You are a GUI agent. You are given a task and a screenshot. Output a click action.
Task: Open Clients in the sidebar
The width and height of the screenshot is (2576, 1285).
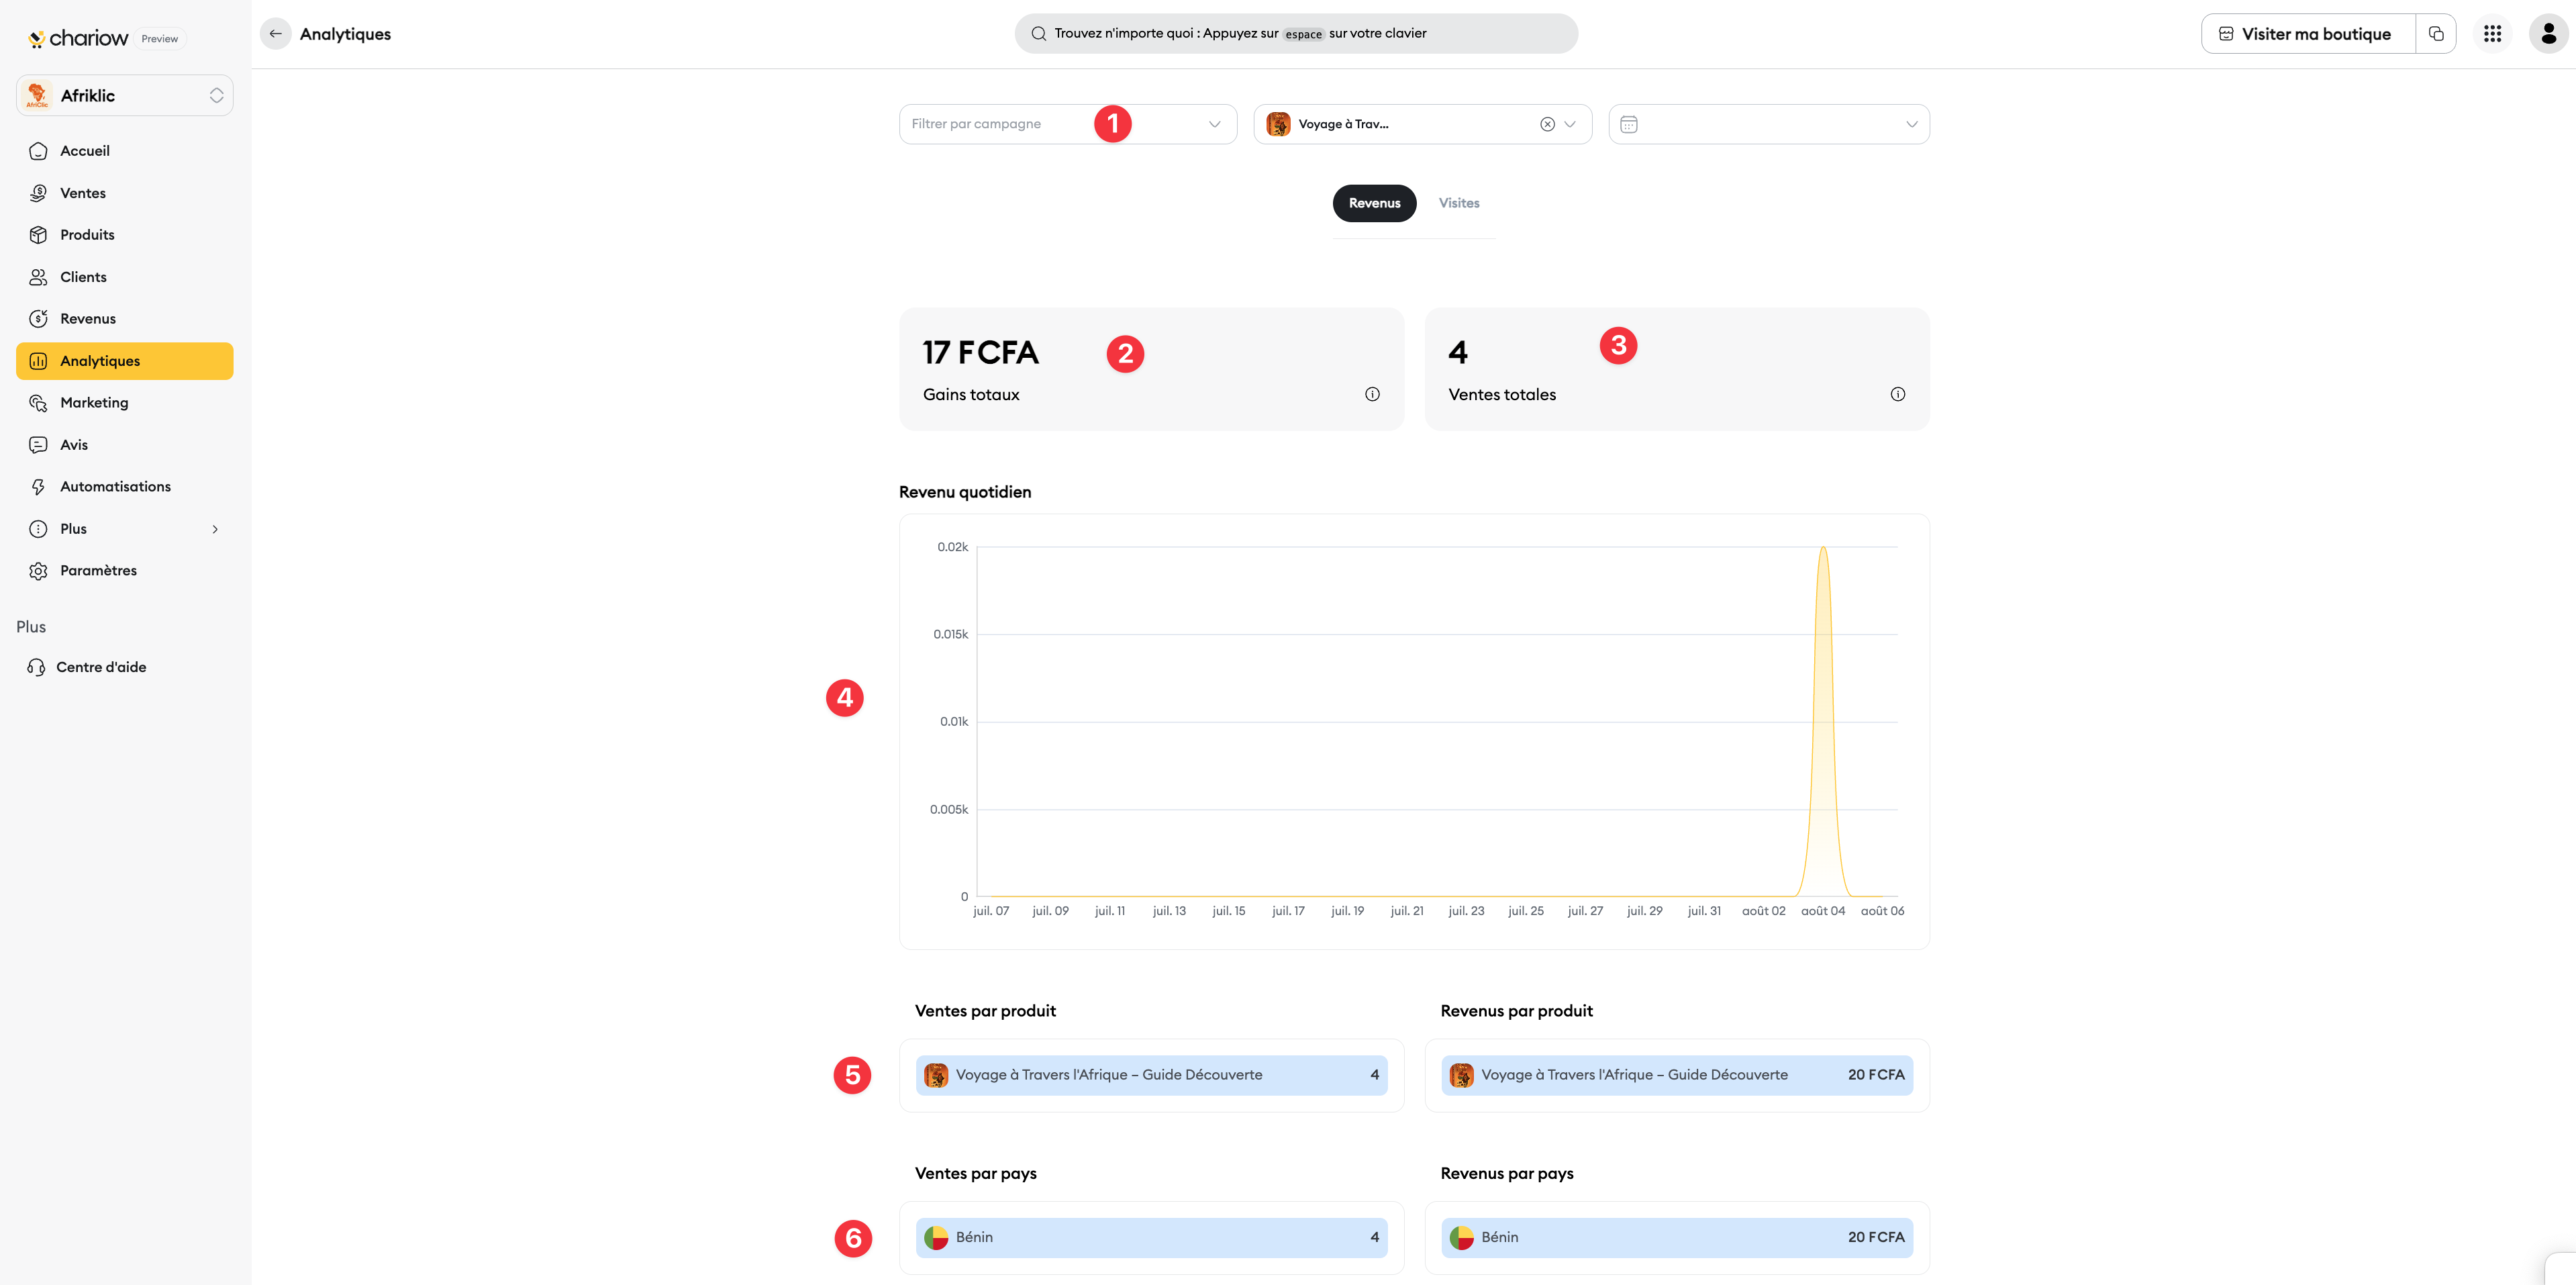coord(125,277)
